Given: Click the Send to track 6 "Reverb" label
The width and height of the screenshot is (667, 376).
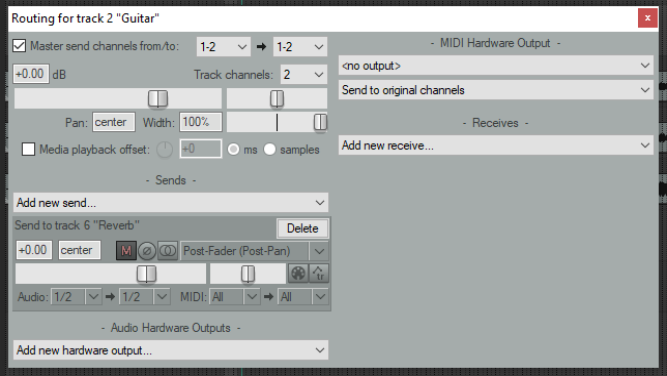Looking at the screenshot, I should coord(77,225).
